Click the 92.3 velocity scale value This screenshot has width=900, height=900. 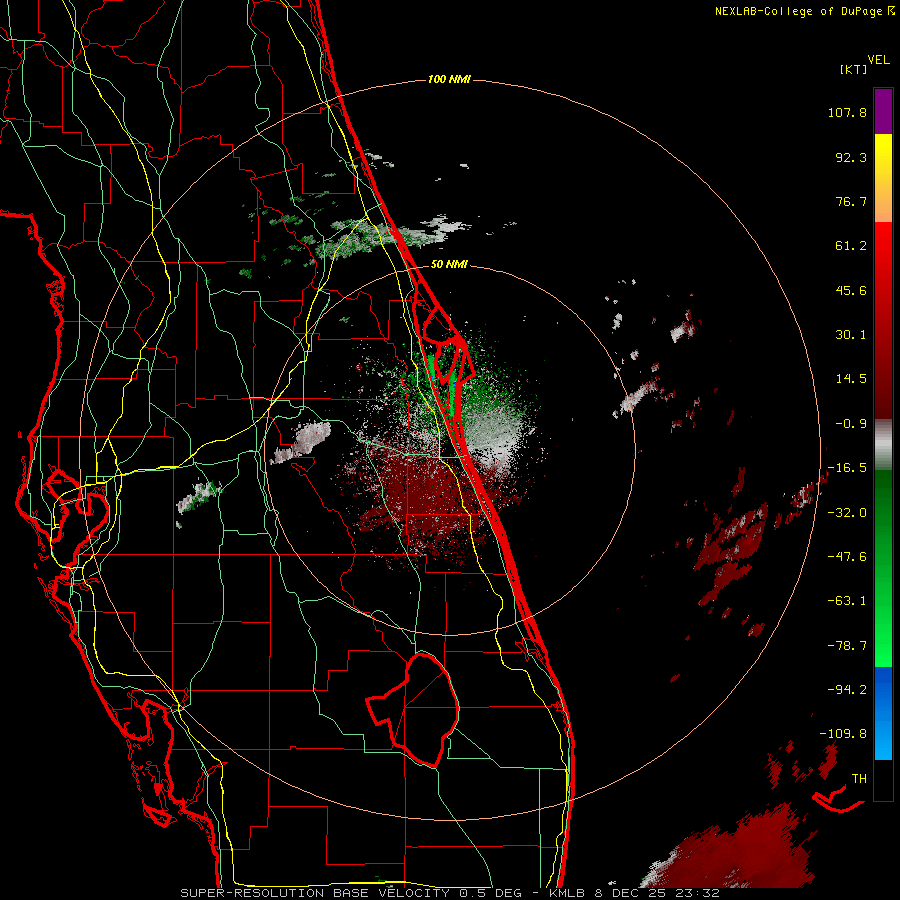851,157
